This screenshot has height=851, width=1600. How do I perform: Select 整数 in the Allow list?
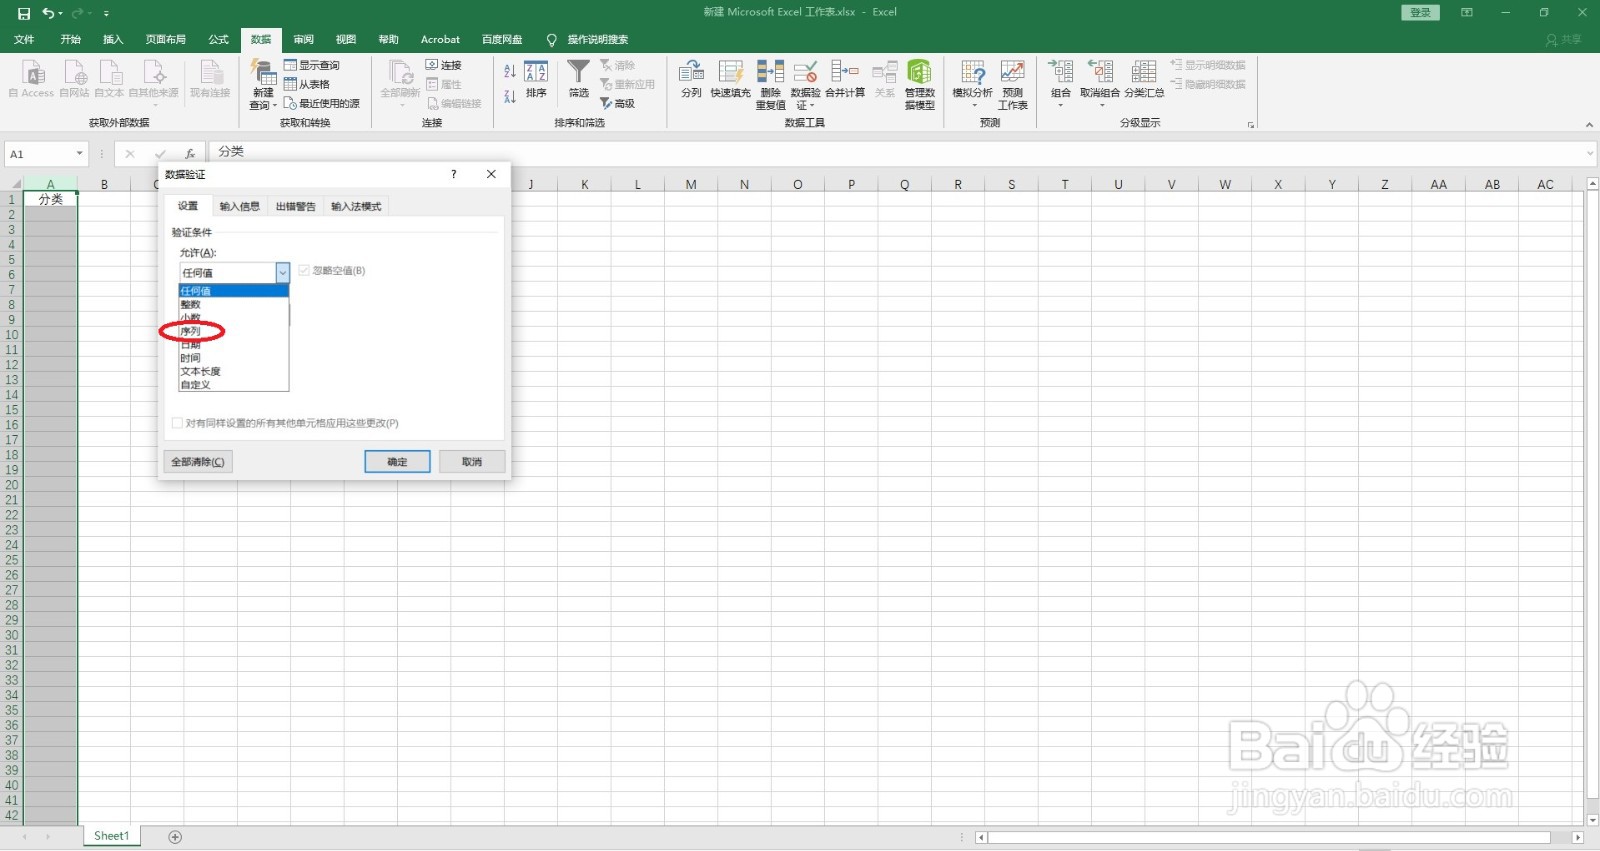pyautogui.click(x=234, y=304)
